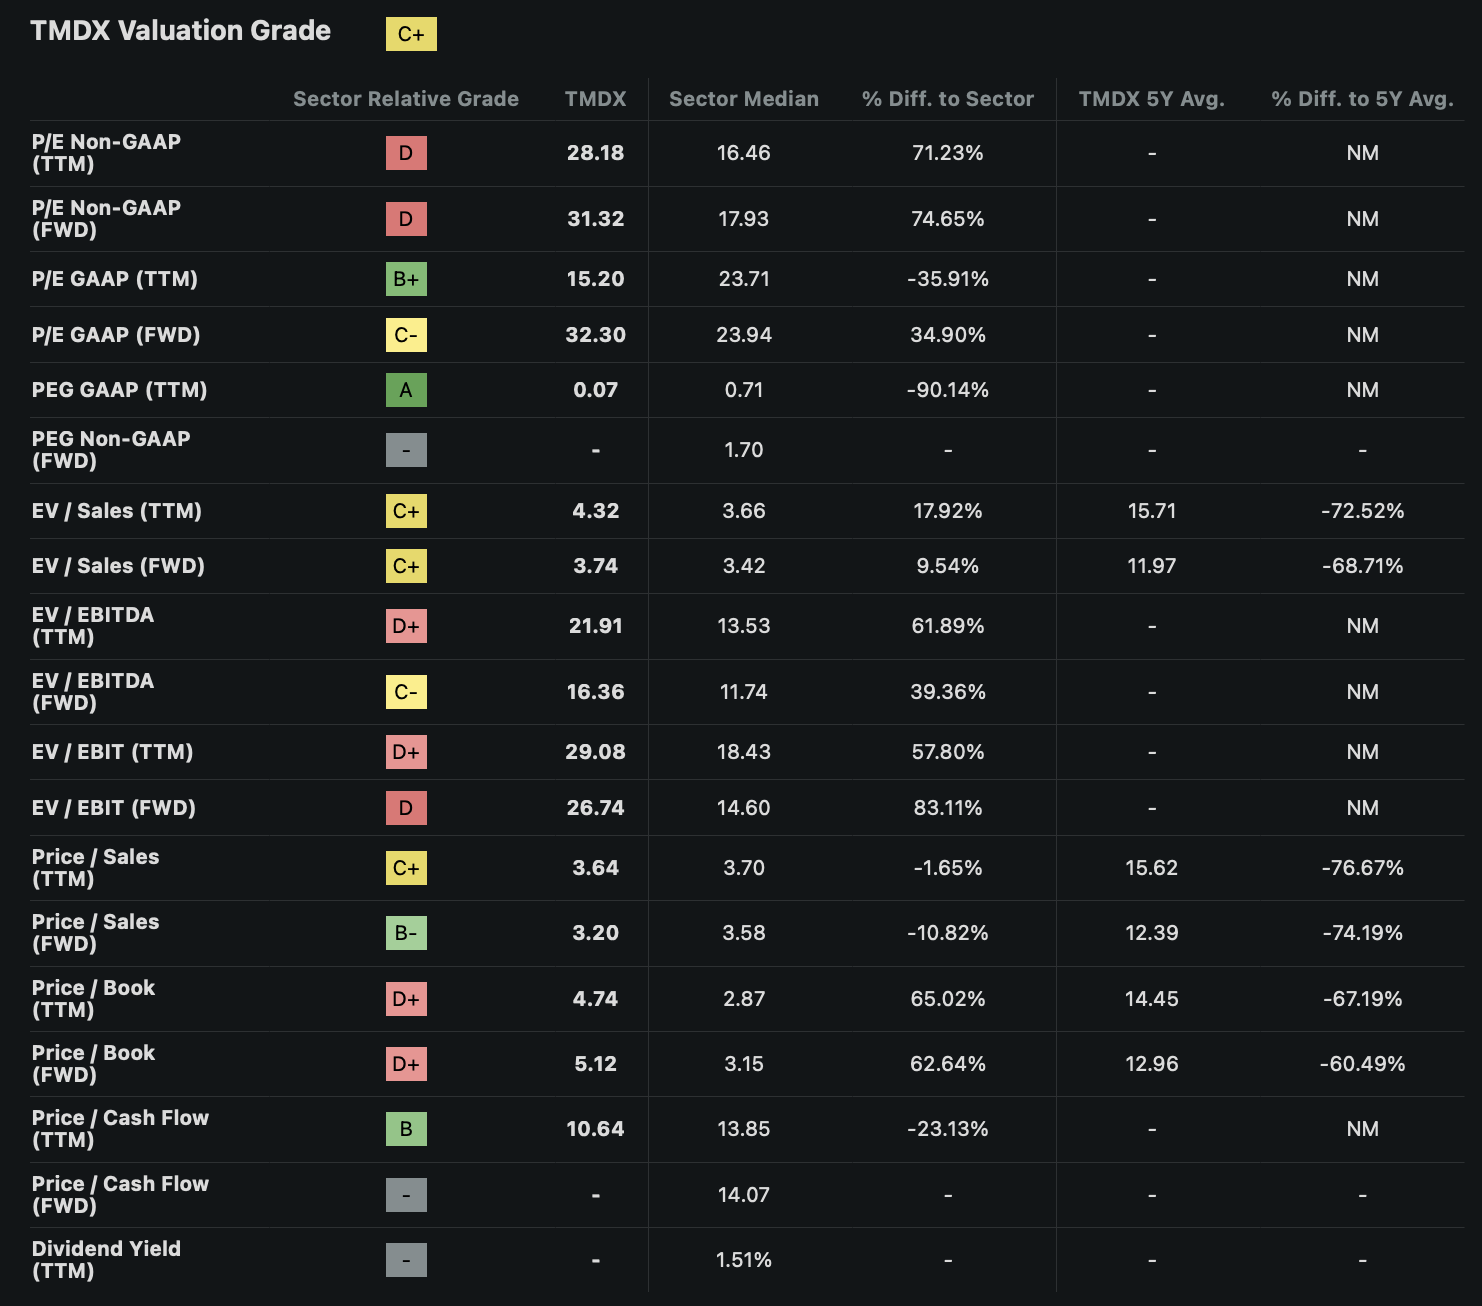Click the 5Y difference value -72.52%
This screenshot has width=1482, height=1306.
point(1363,511)
